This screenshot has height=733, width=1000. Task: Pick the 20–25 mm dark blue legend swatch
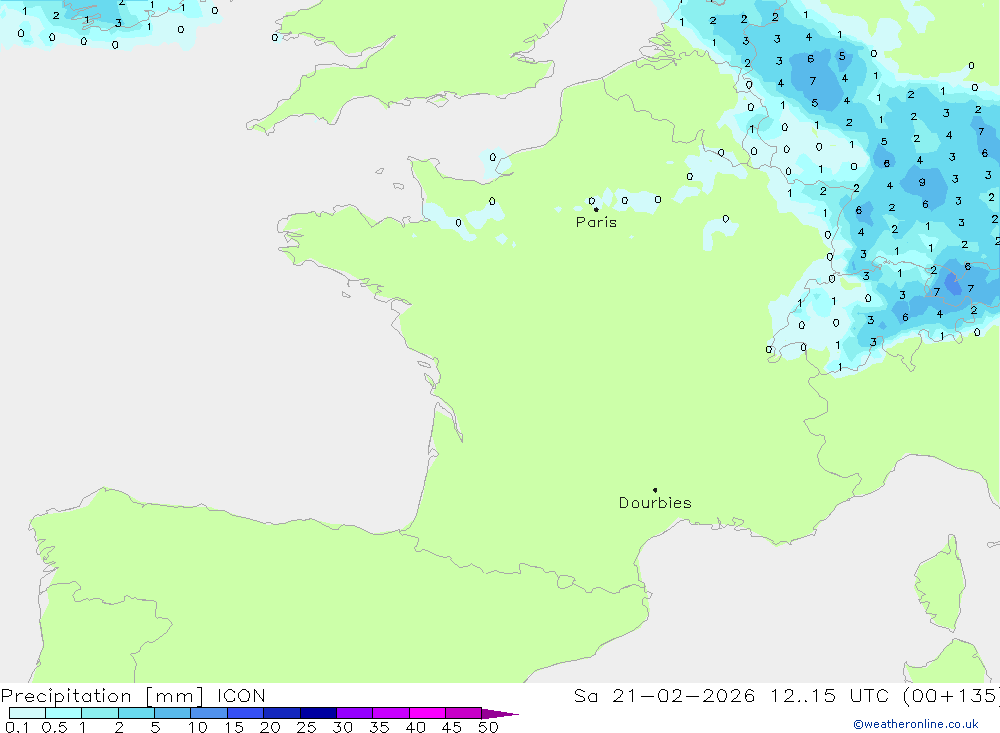(281, 713)
